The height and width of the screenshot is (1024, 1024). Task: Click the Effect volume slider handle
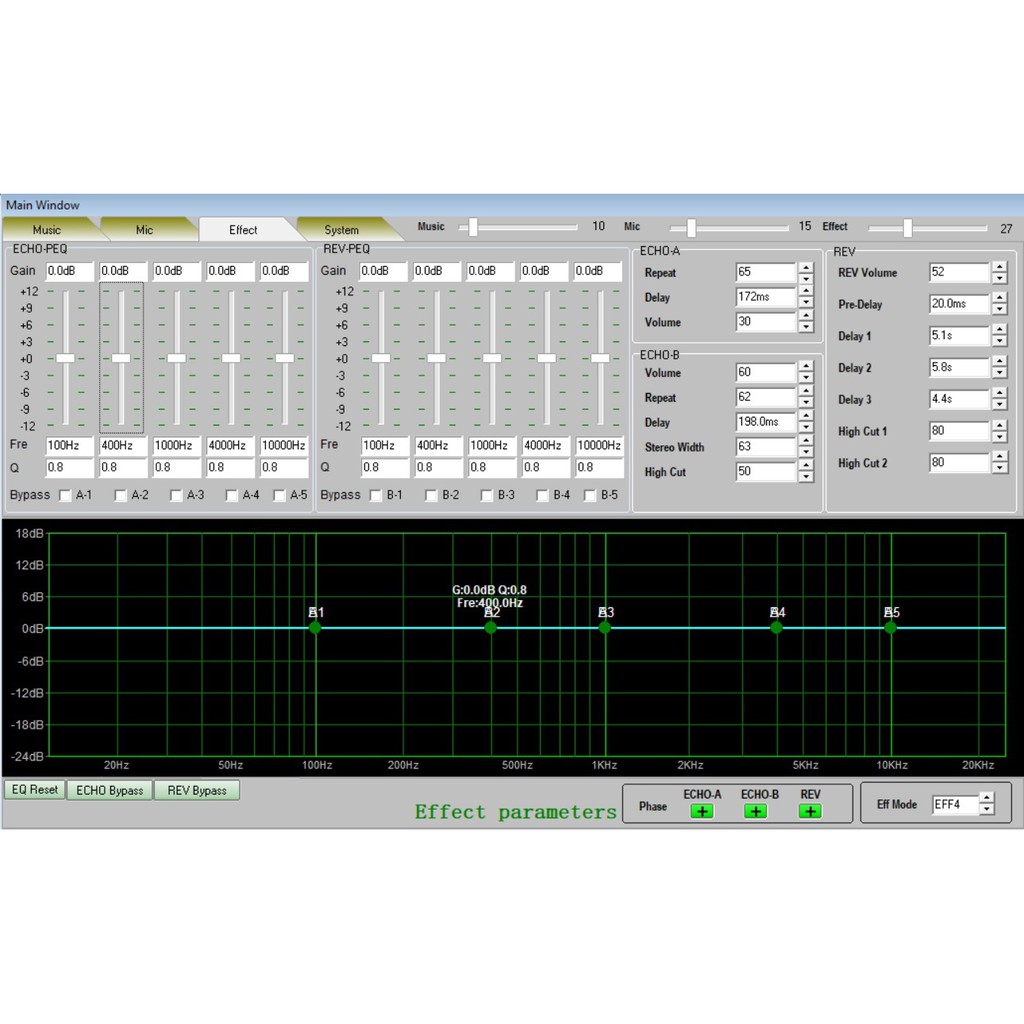(907, 228)
